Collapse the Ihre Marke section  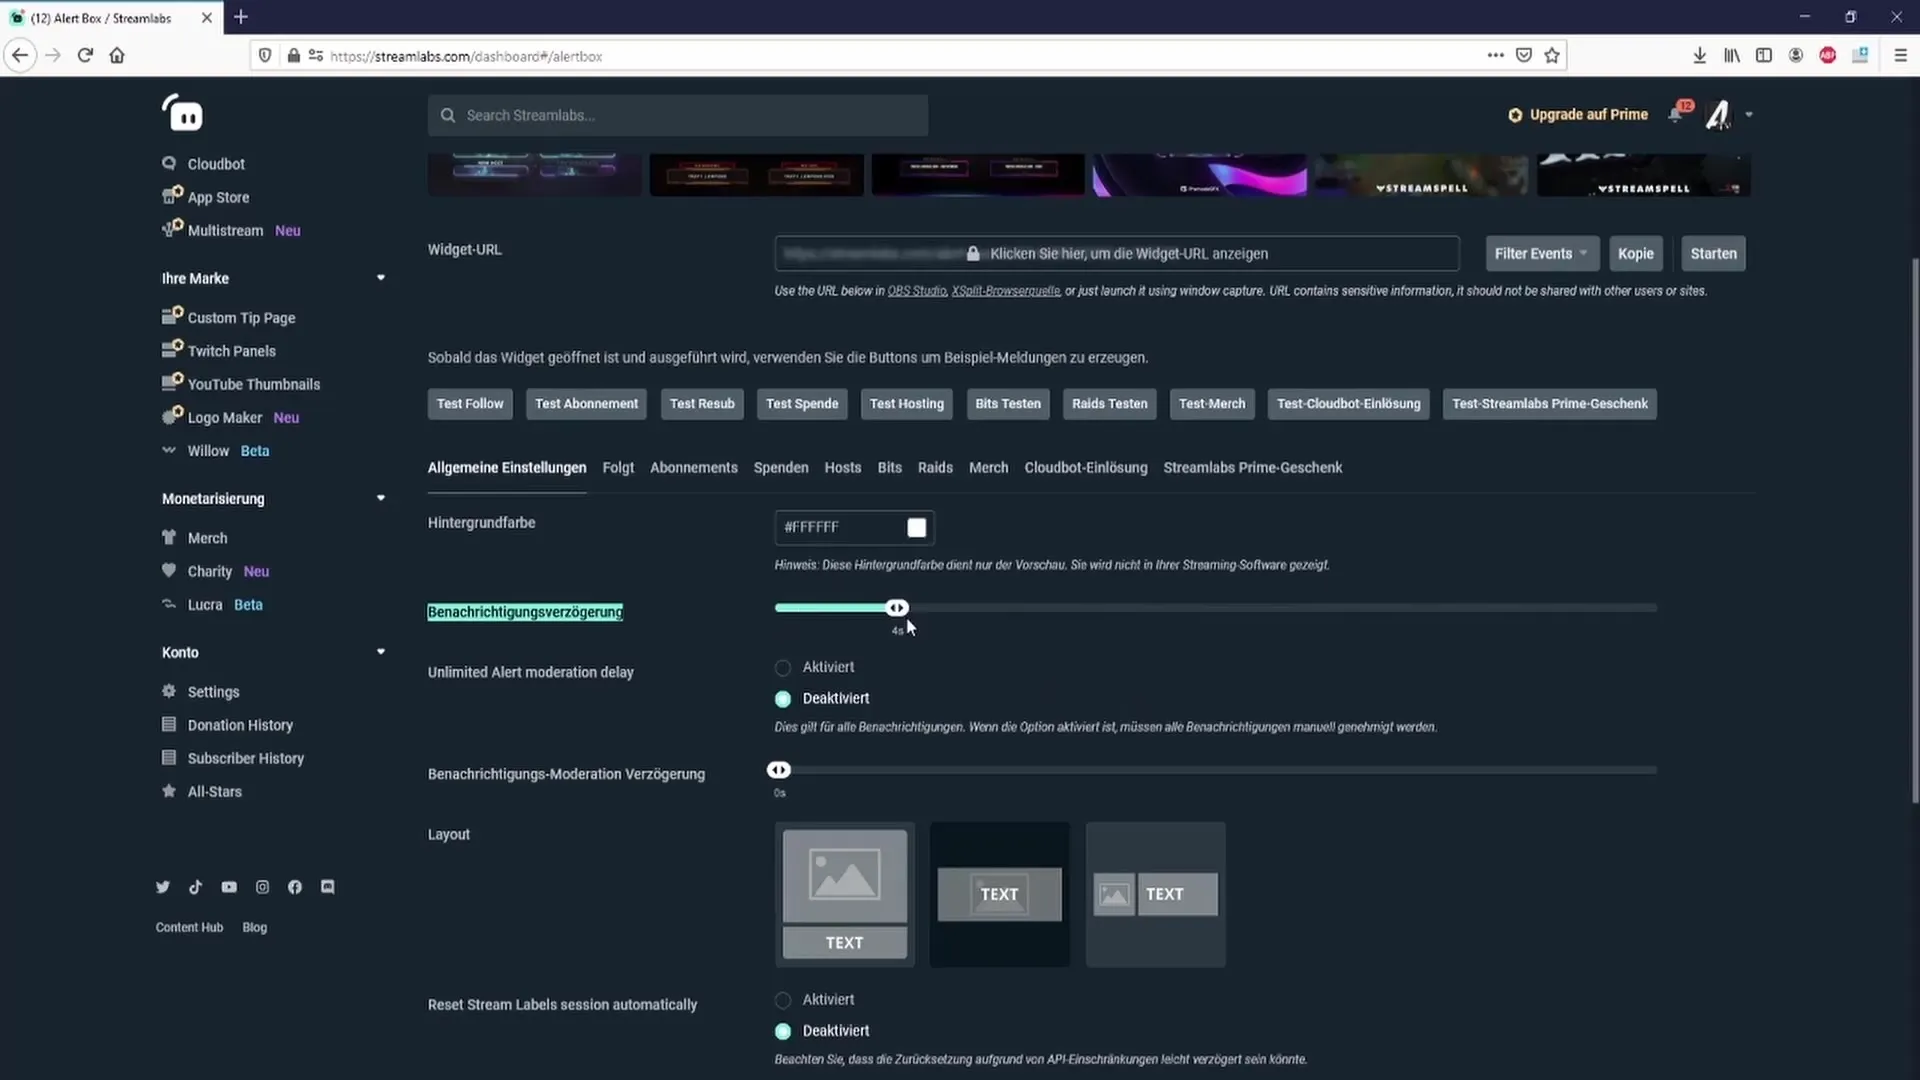point(381,278)
